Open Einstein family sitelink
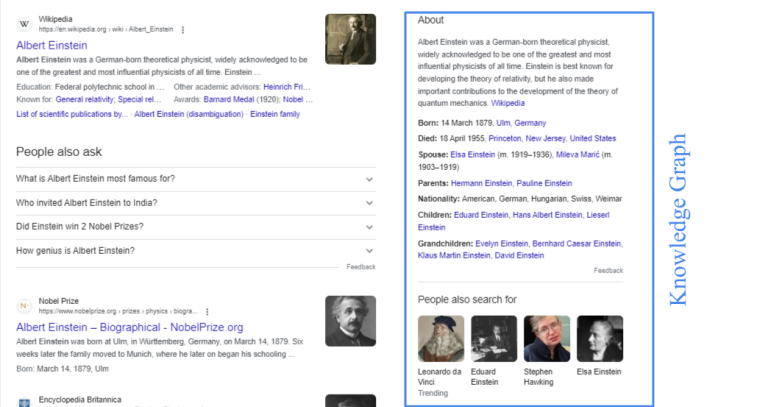 pyautogui.click(x=275, y=114)
